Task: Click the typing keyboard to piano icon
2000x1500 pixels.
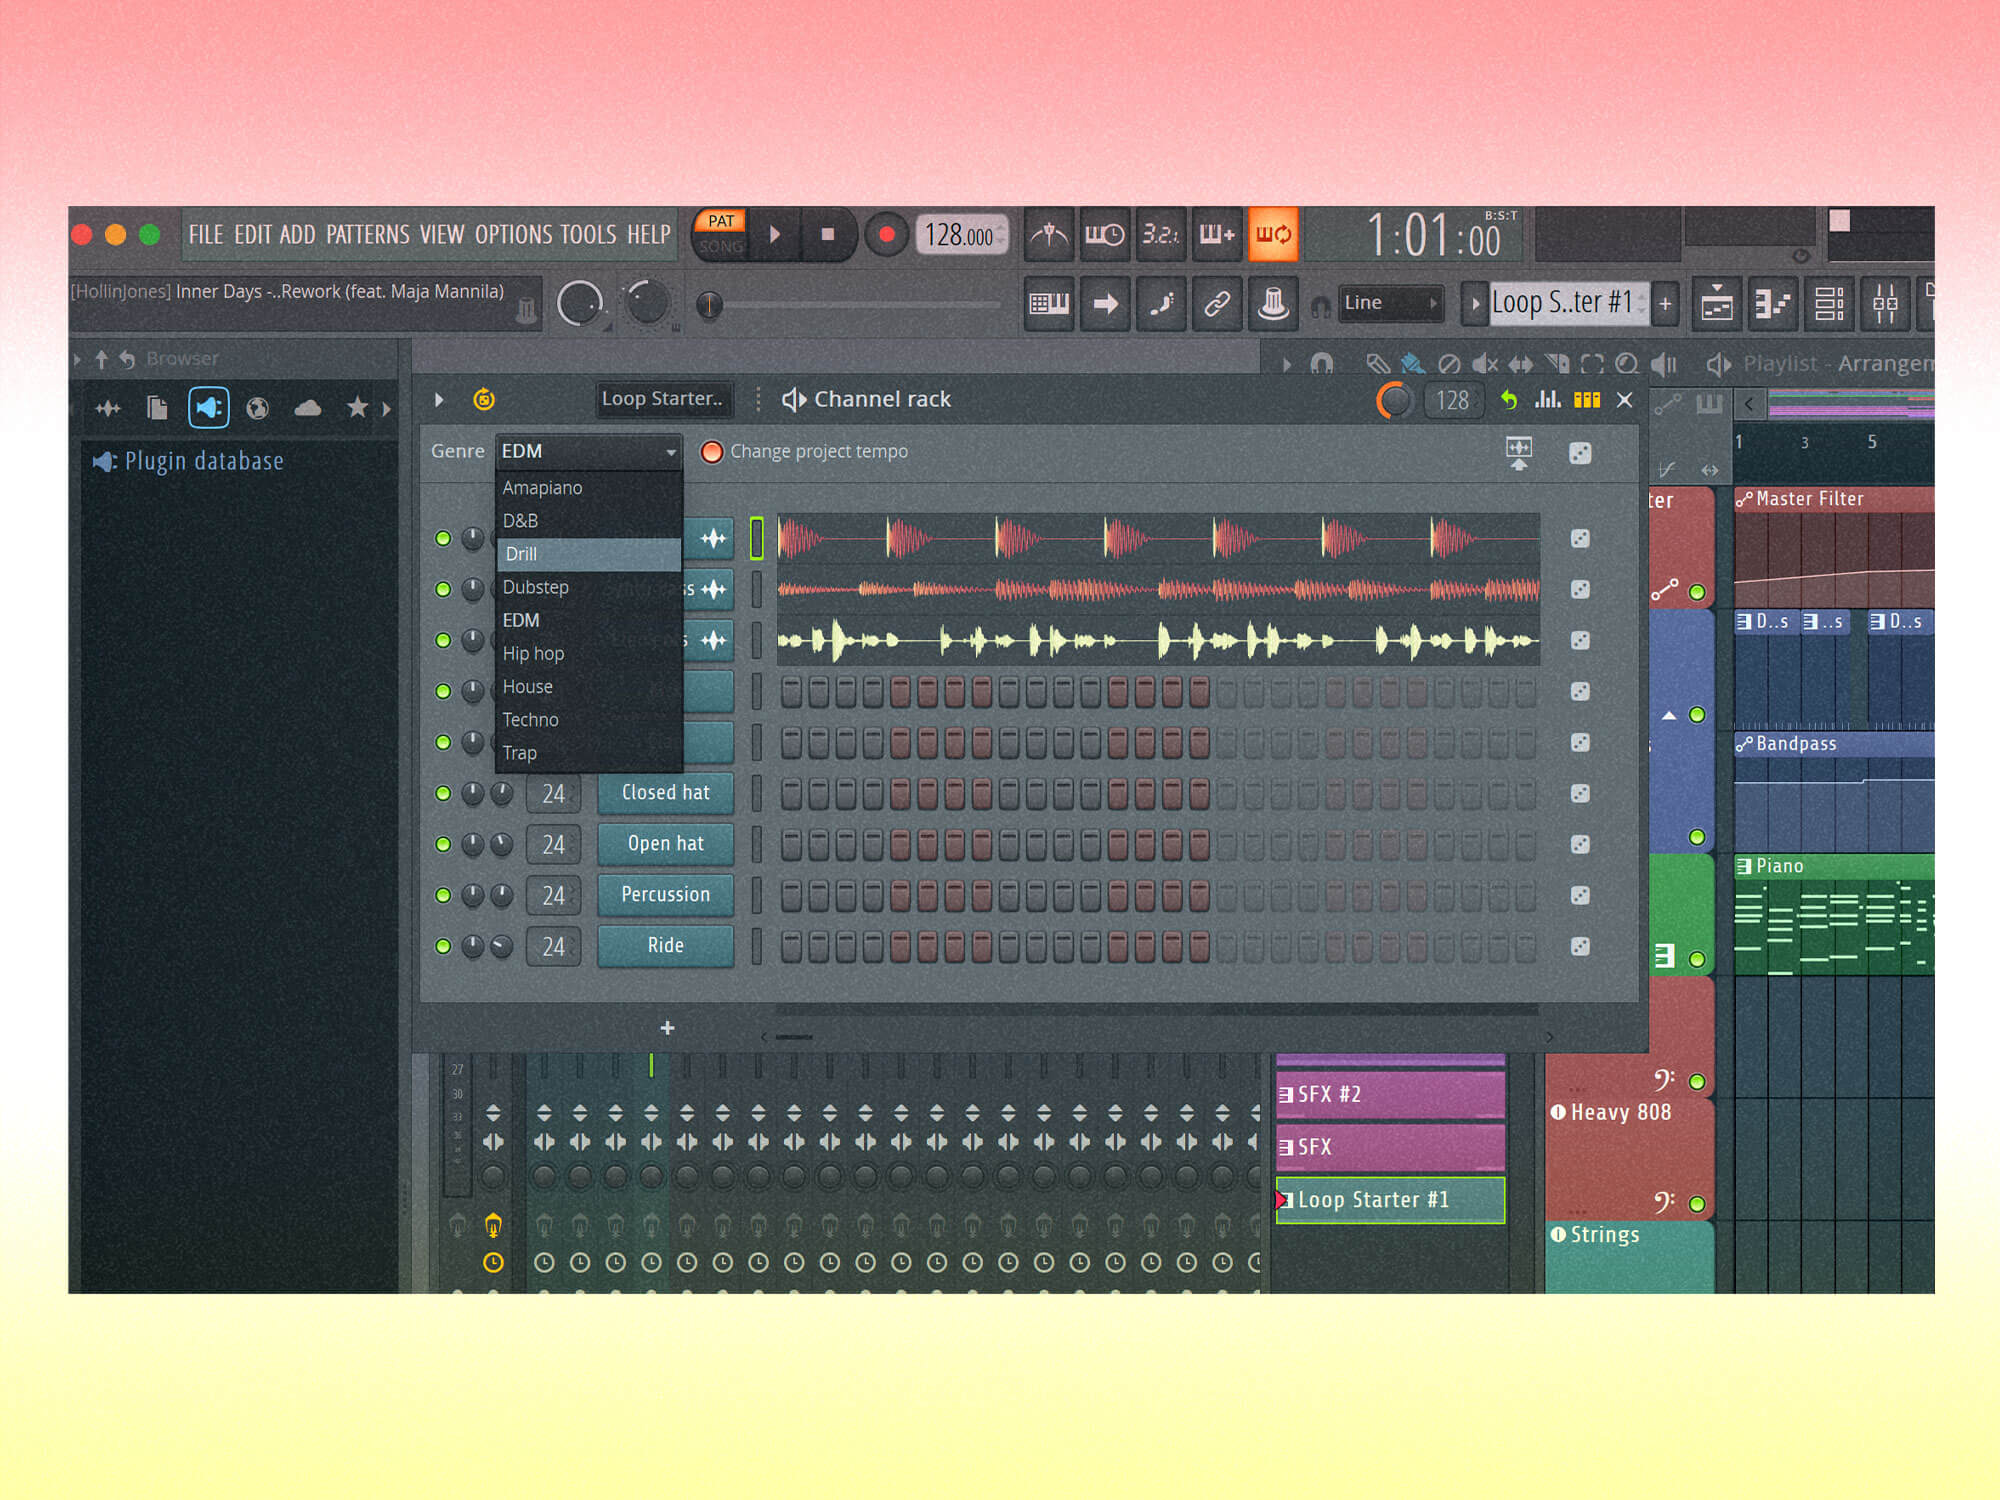Action: [x=1048, y=303]
